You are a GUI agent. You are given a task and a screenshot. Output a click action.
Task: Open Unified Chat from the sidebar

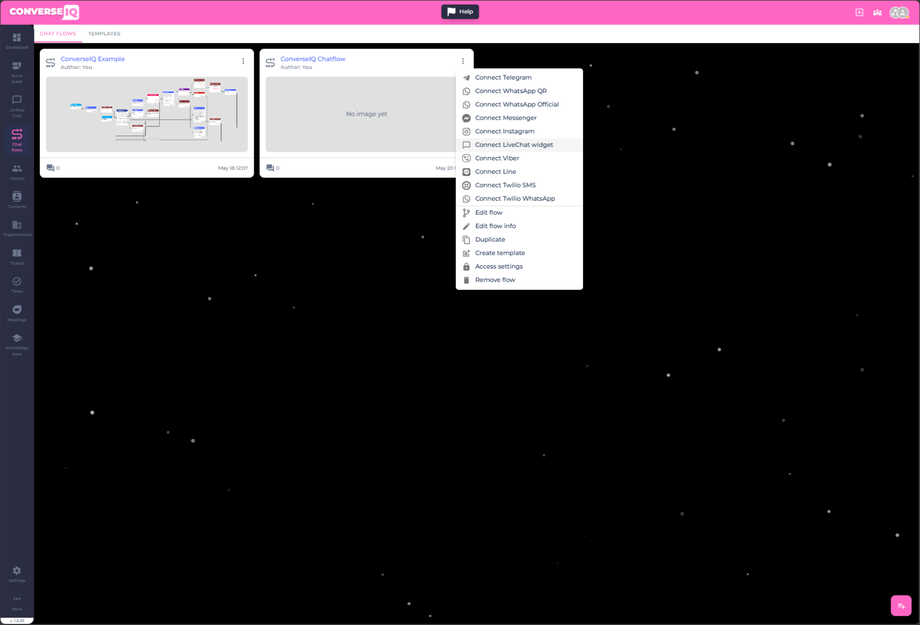16,106
